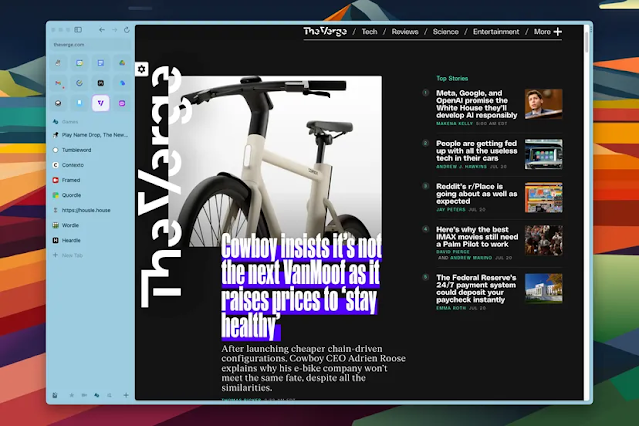
Task: Switch to the Heardle tab
Action: coord(90,241)
